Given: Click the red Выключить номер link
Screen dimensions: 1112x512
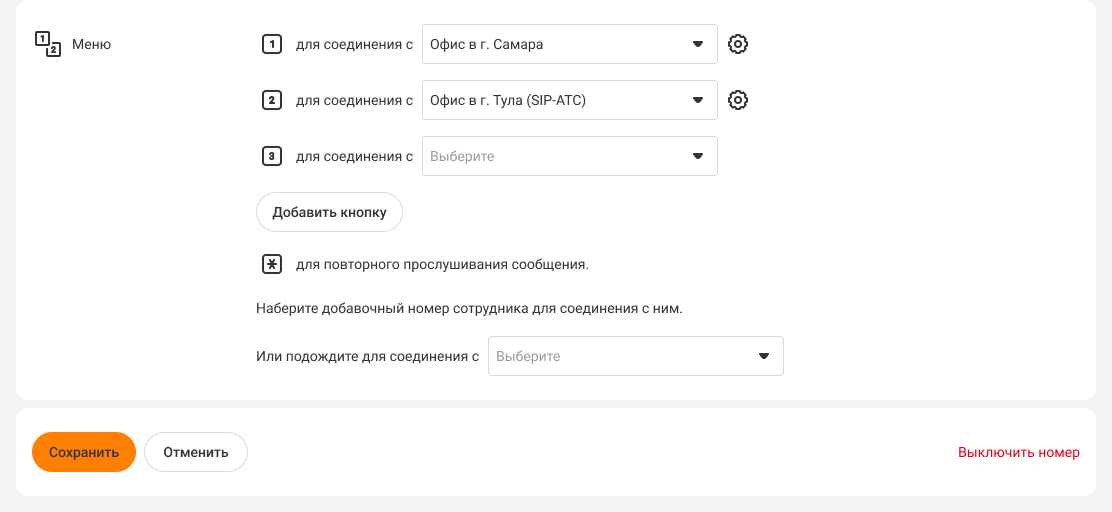Looking at the screenshot, I should [1018, 452].
